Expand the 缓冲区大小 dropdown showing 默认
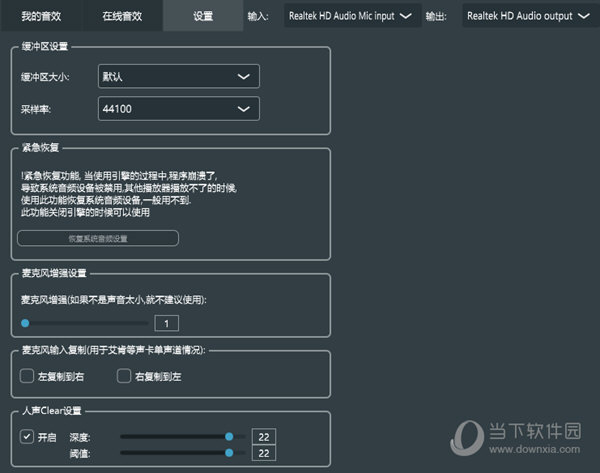Screen dimensions: 600x473 coord(179,77)
